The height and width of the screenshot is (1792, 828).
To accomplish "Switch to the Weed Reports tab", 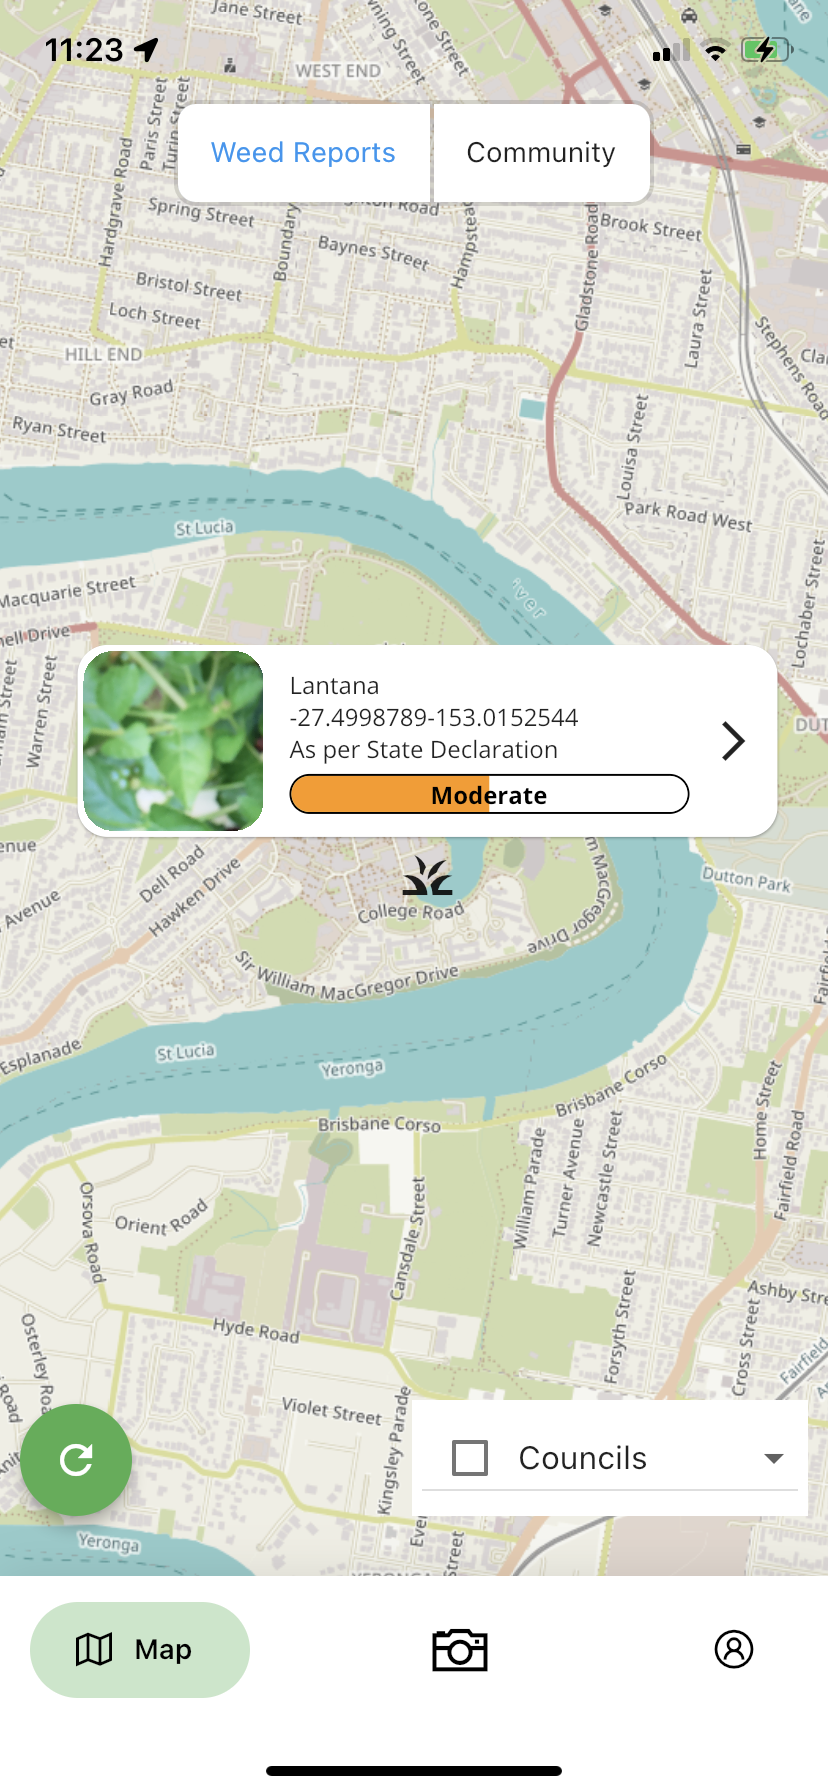I will click(x=303, y=152).
